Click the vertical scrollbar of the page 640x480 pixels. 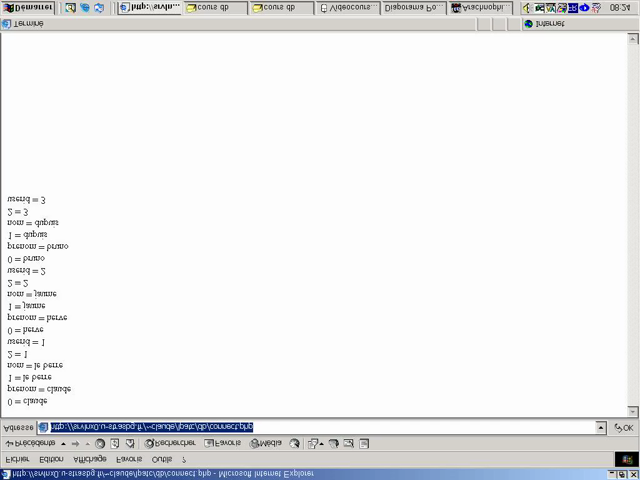pyautogui.click(x=633, y=220)
